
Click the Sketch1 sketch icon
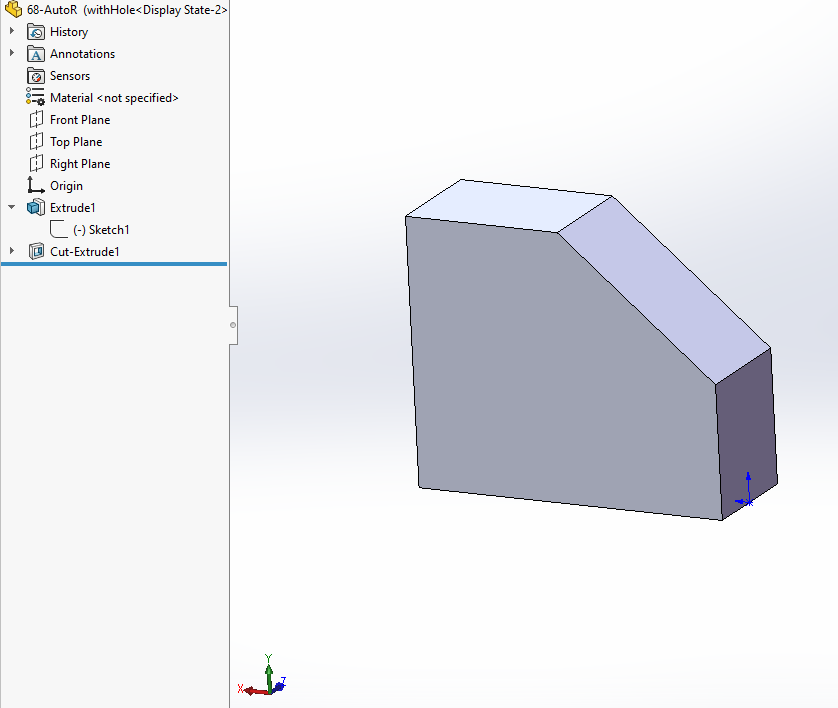tap(59, 229)
